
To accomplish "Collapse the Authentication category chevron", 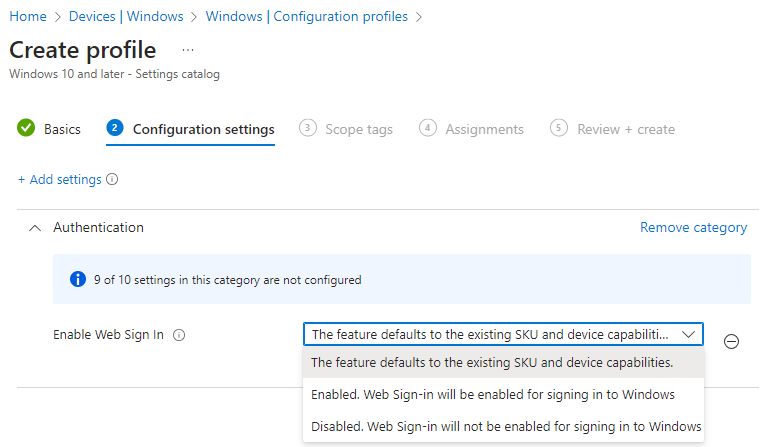I will coord(35,228).
